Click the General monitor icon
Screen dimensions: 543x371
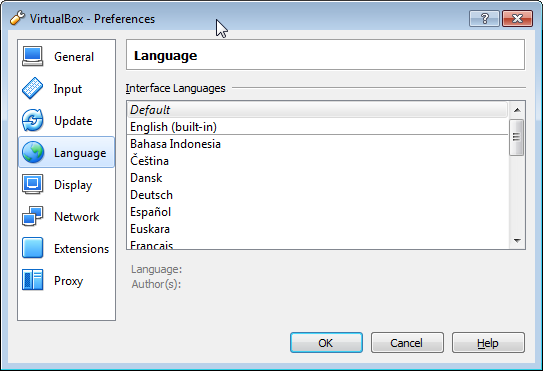click(33, 56)
